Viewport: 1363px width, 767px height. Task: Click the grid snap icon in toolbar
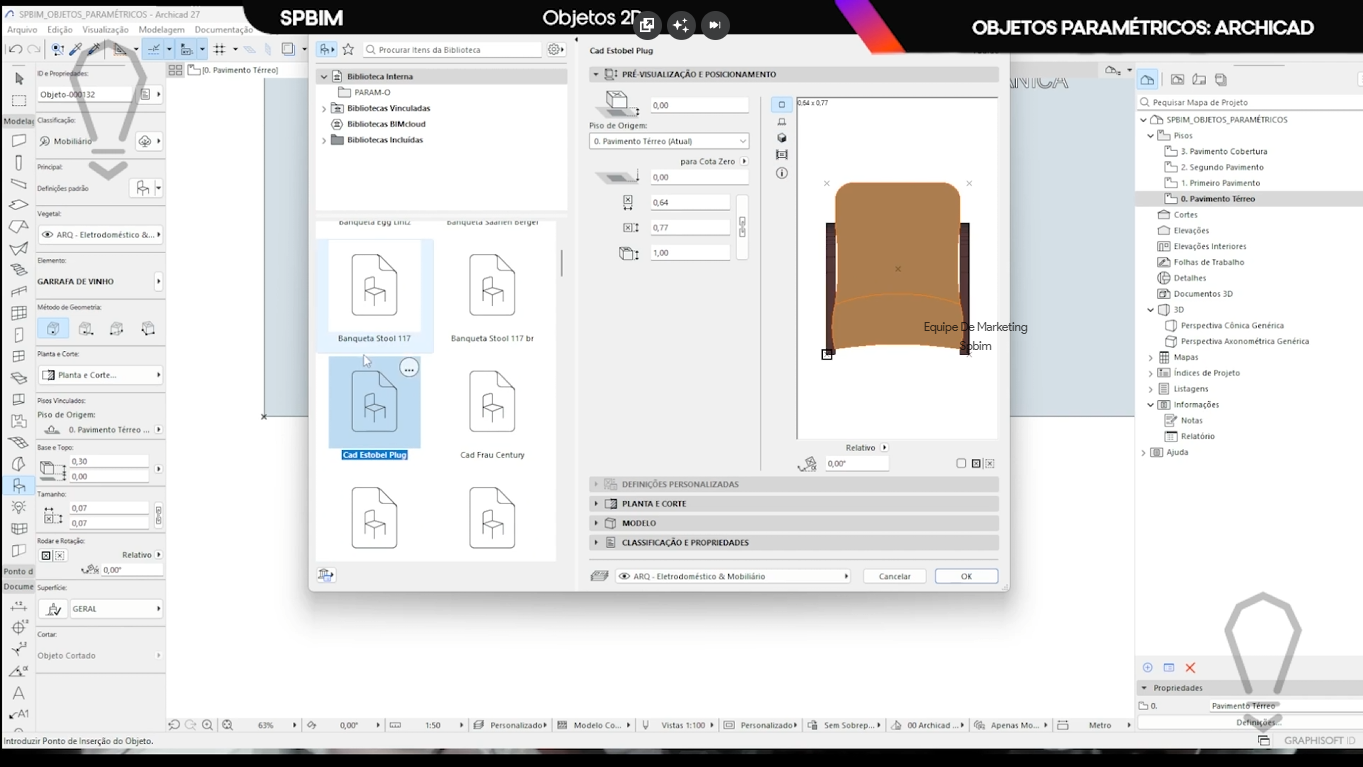[219, 49]
